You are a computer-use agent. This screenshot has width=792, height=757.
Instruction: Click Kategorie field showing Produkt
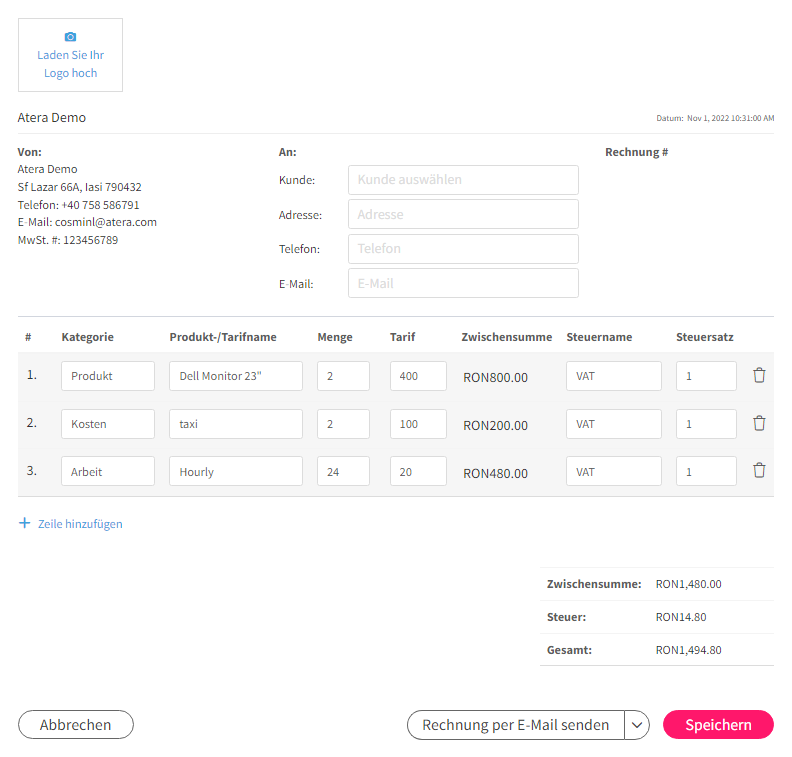pos(108,376)
